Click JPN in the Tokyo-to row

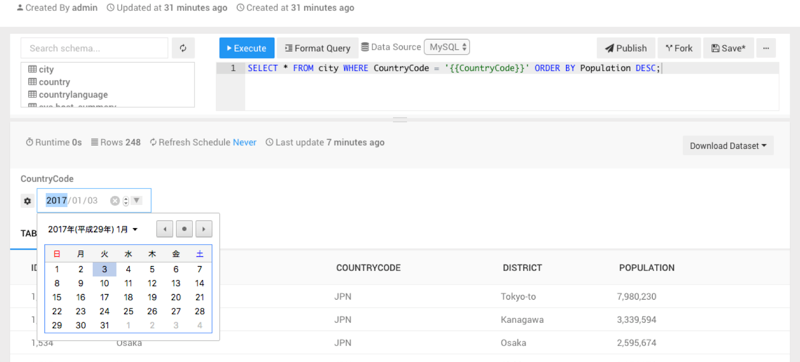pos(343,297)
